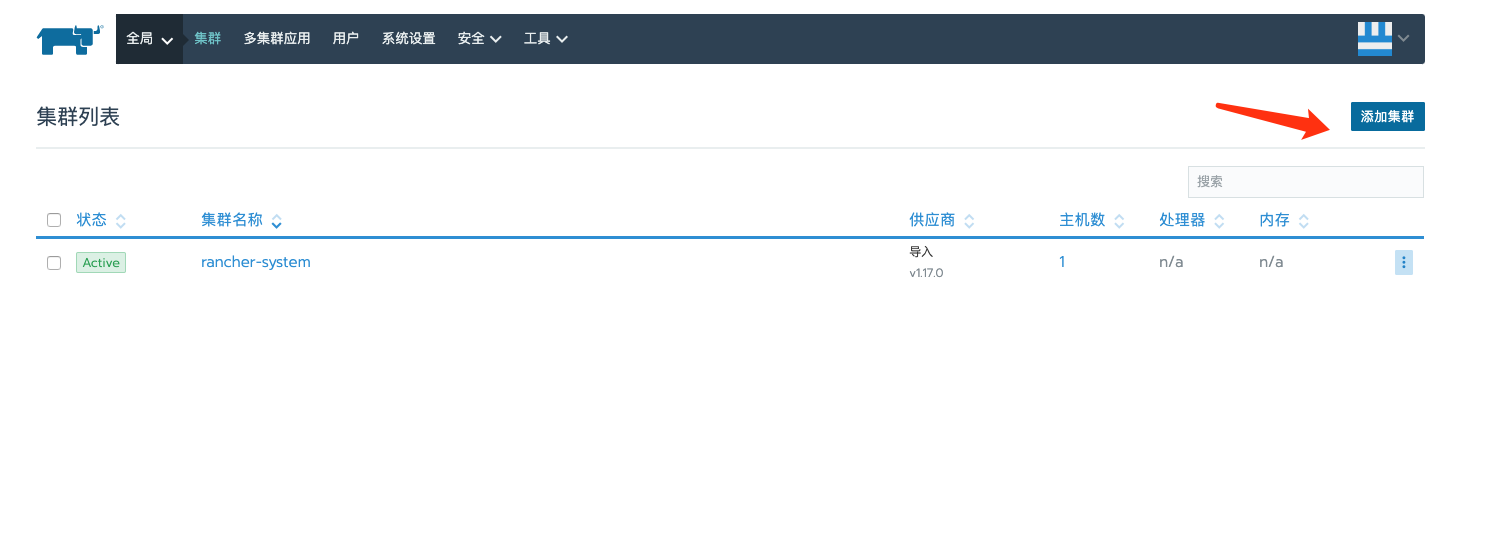
Task: Sort by 主机数 column sort arrows
Action: [x=1118, y=221]
